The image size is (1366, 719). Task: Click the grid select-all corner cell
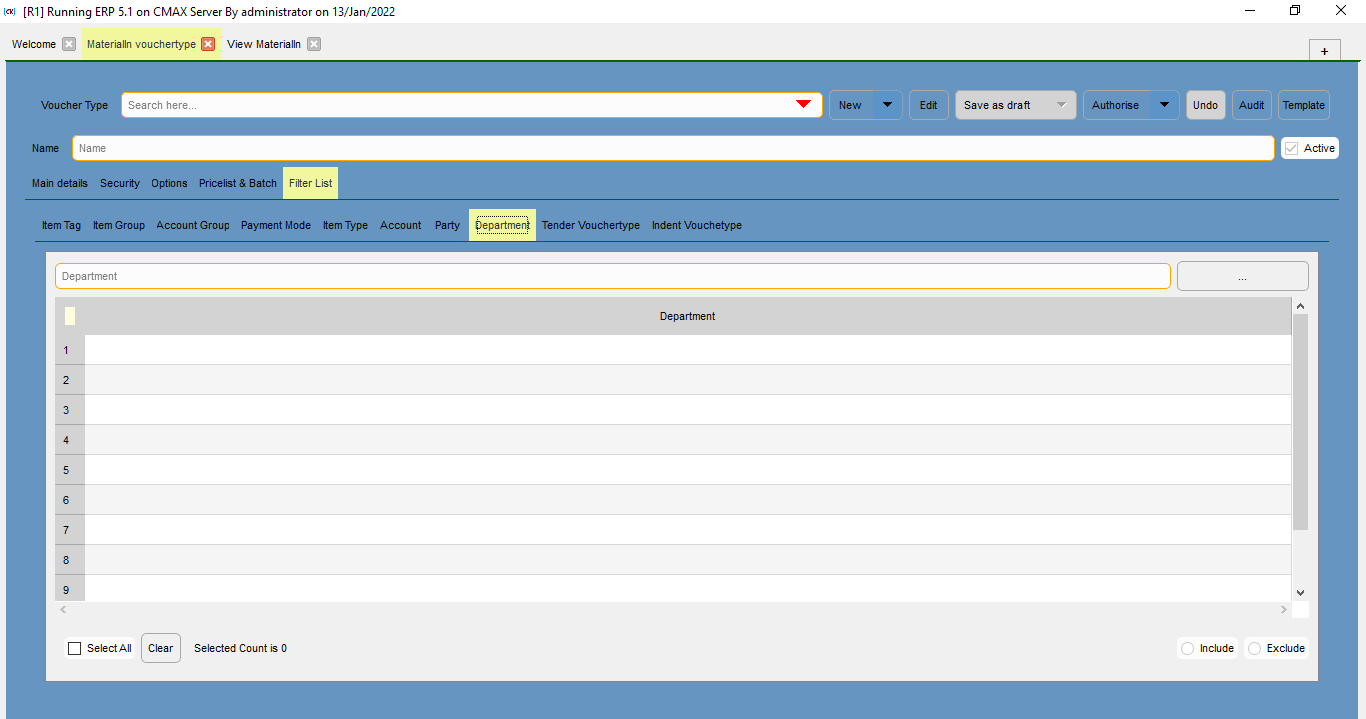point(70,316)
